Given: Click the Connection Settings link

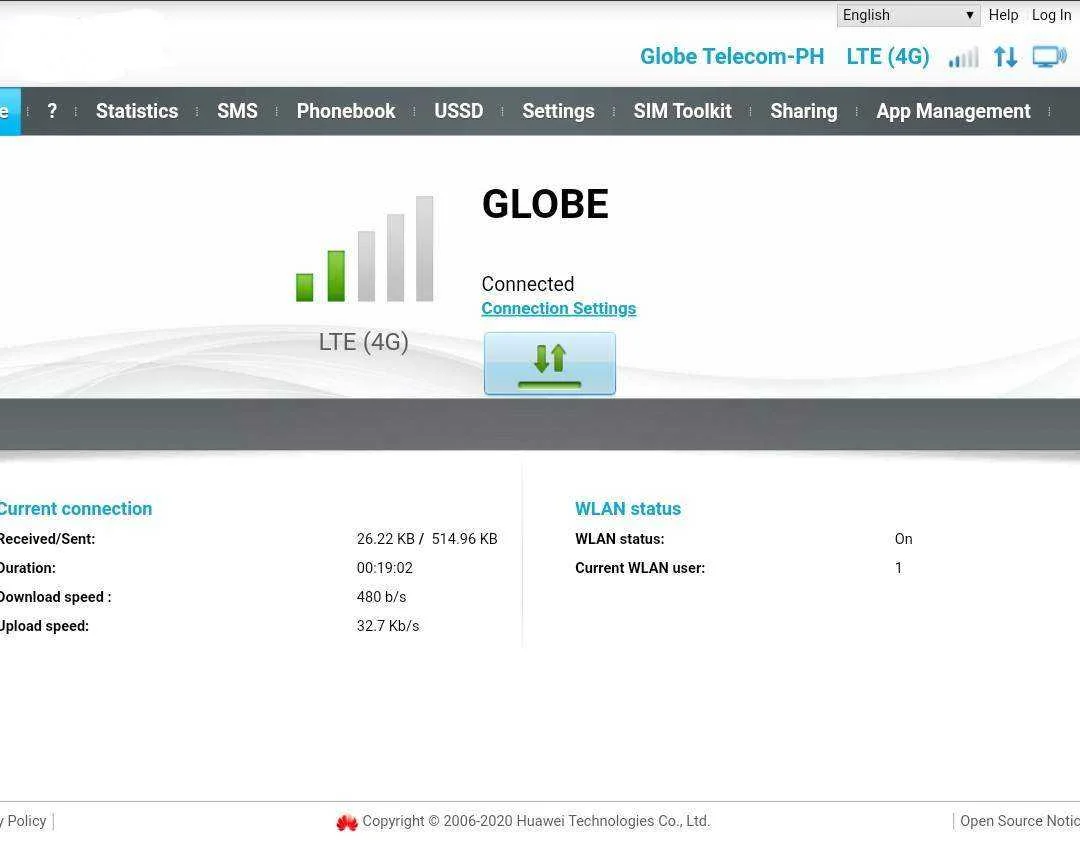Looking at the screenshot, I should click(x=559, y=308).
